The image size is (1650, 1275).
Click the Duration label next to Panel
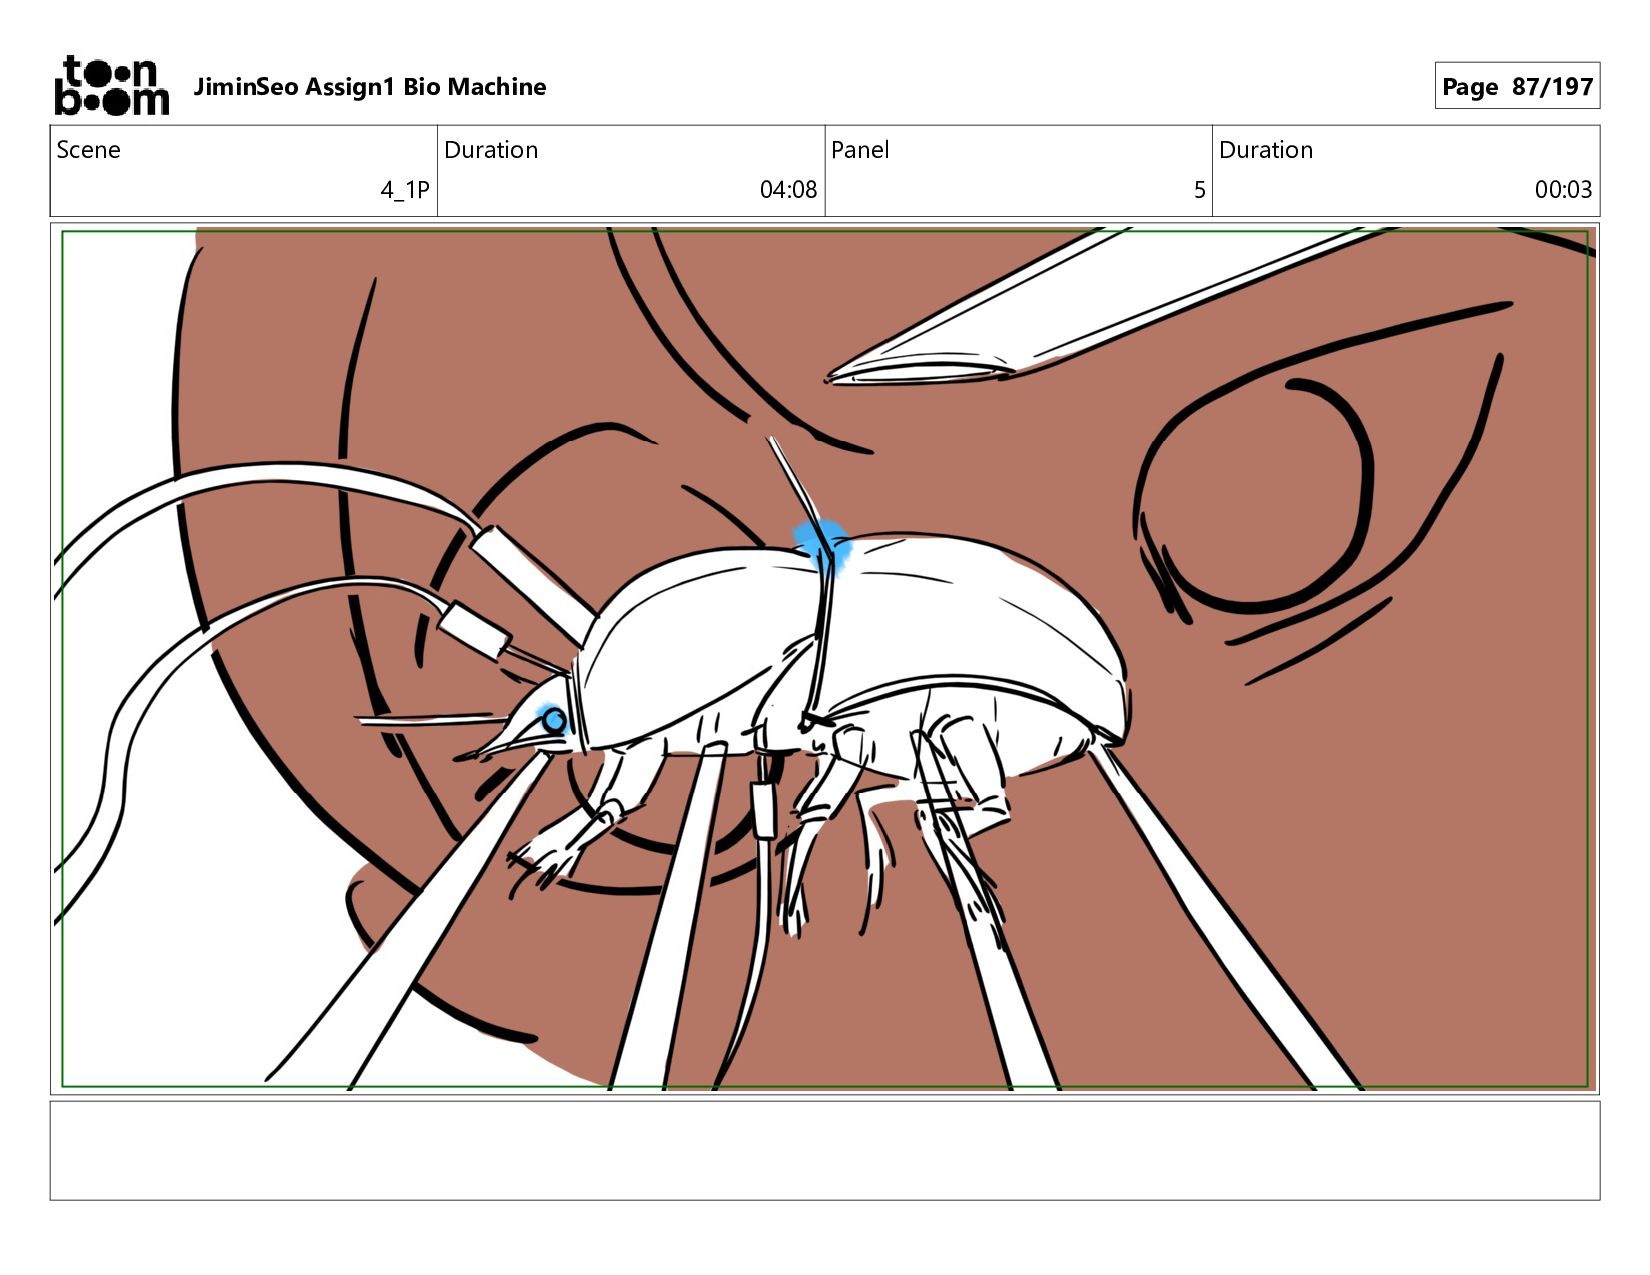click(x=1266, y=150)
